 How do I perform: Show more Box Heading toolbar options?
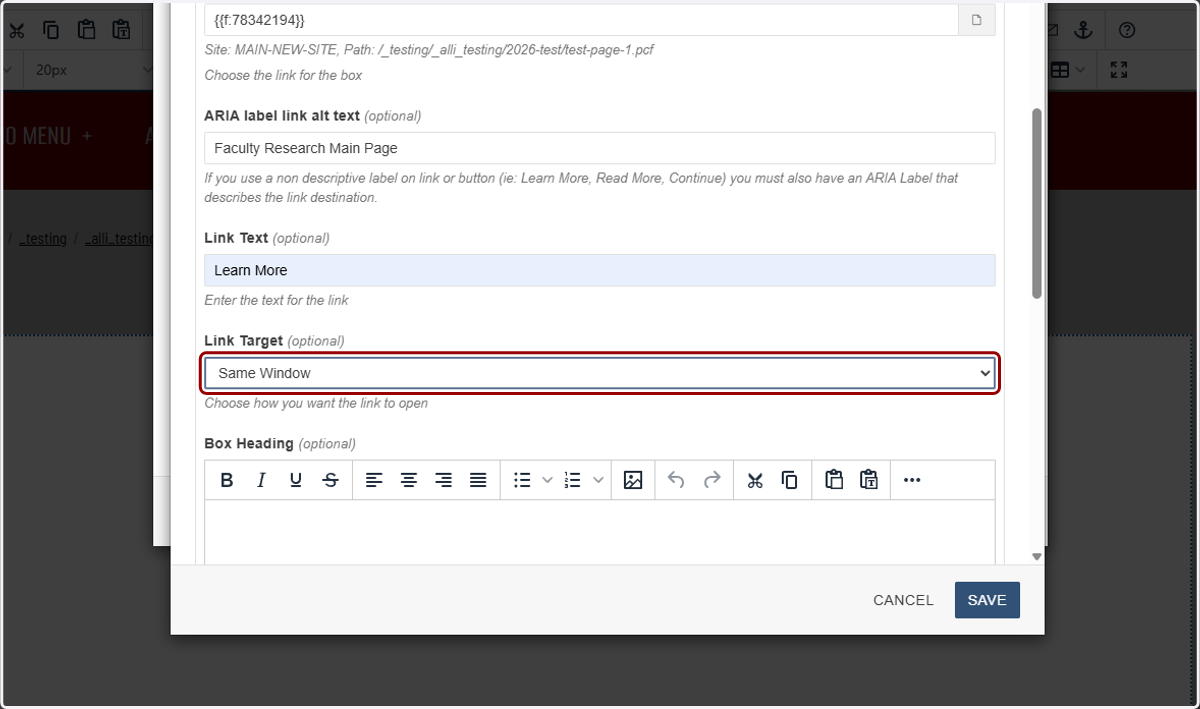tap(912, 480)
